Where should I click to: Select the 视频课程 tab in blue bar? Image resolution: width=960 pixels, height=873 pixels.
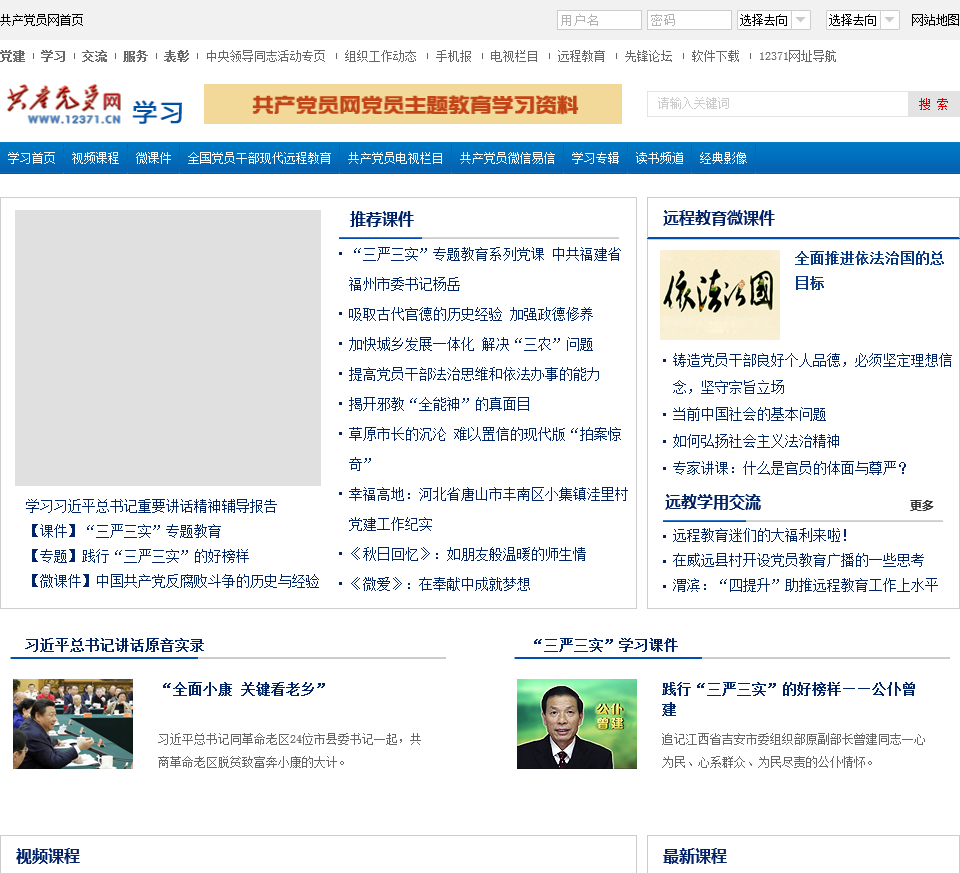(95, 158)
